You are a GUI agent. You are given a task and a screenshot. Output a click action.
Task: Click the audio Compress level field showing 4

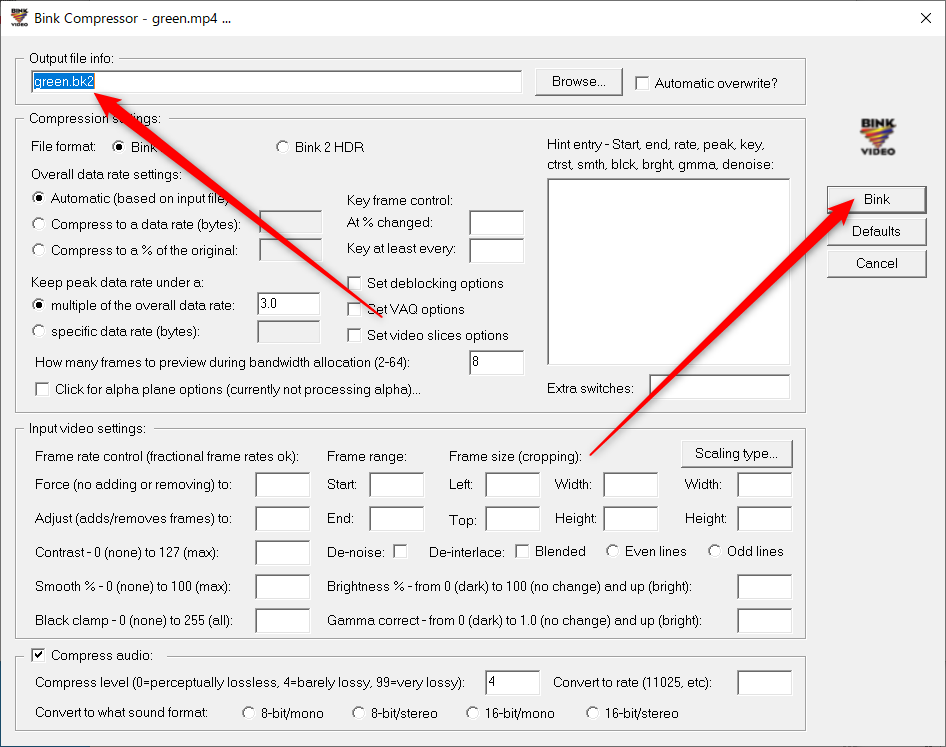(513, 682)
